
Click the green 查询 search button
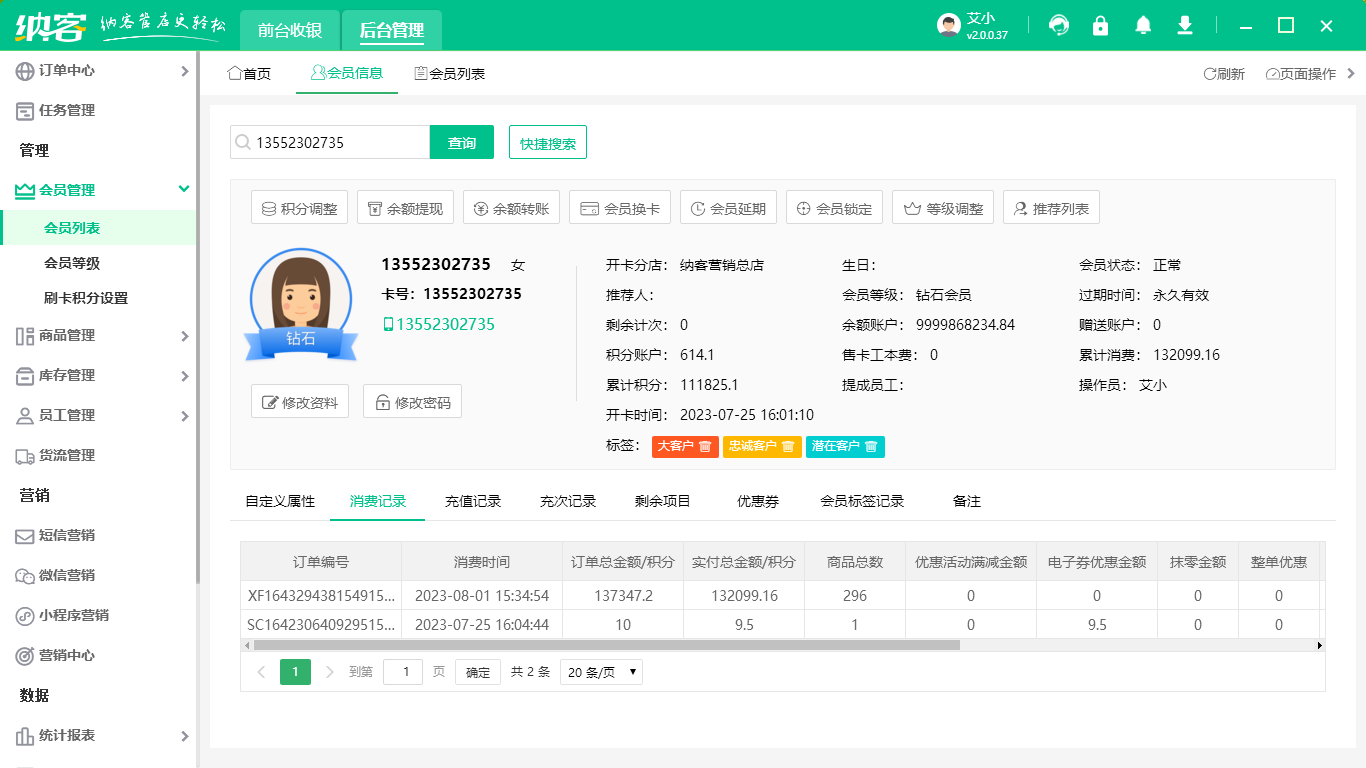[x=461, y=142]
